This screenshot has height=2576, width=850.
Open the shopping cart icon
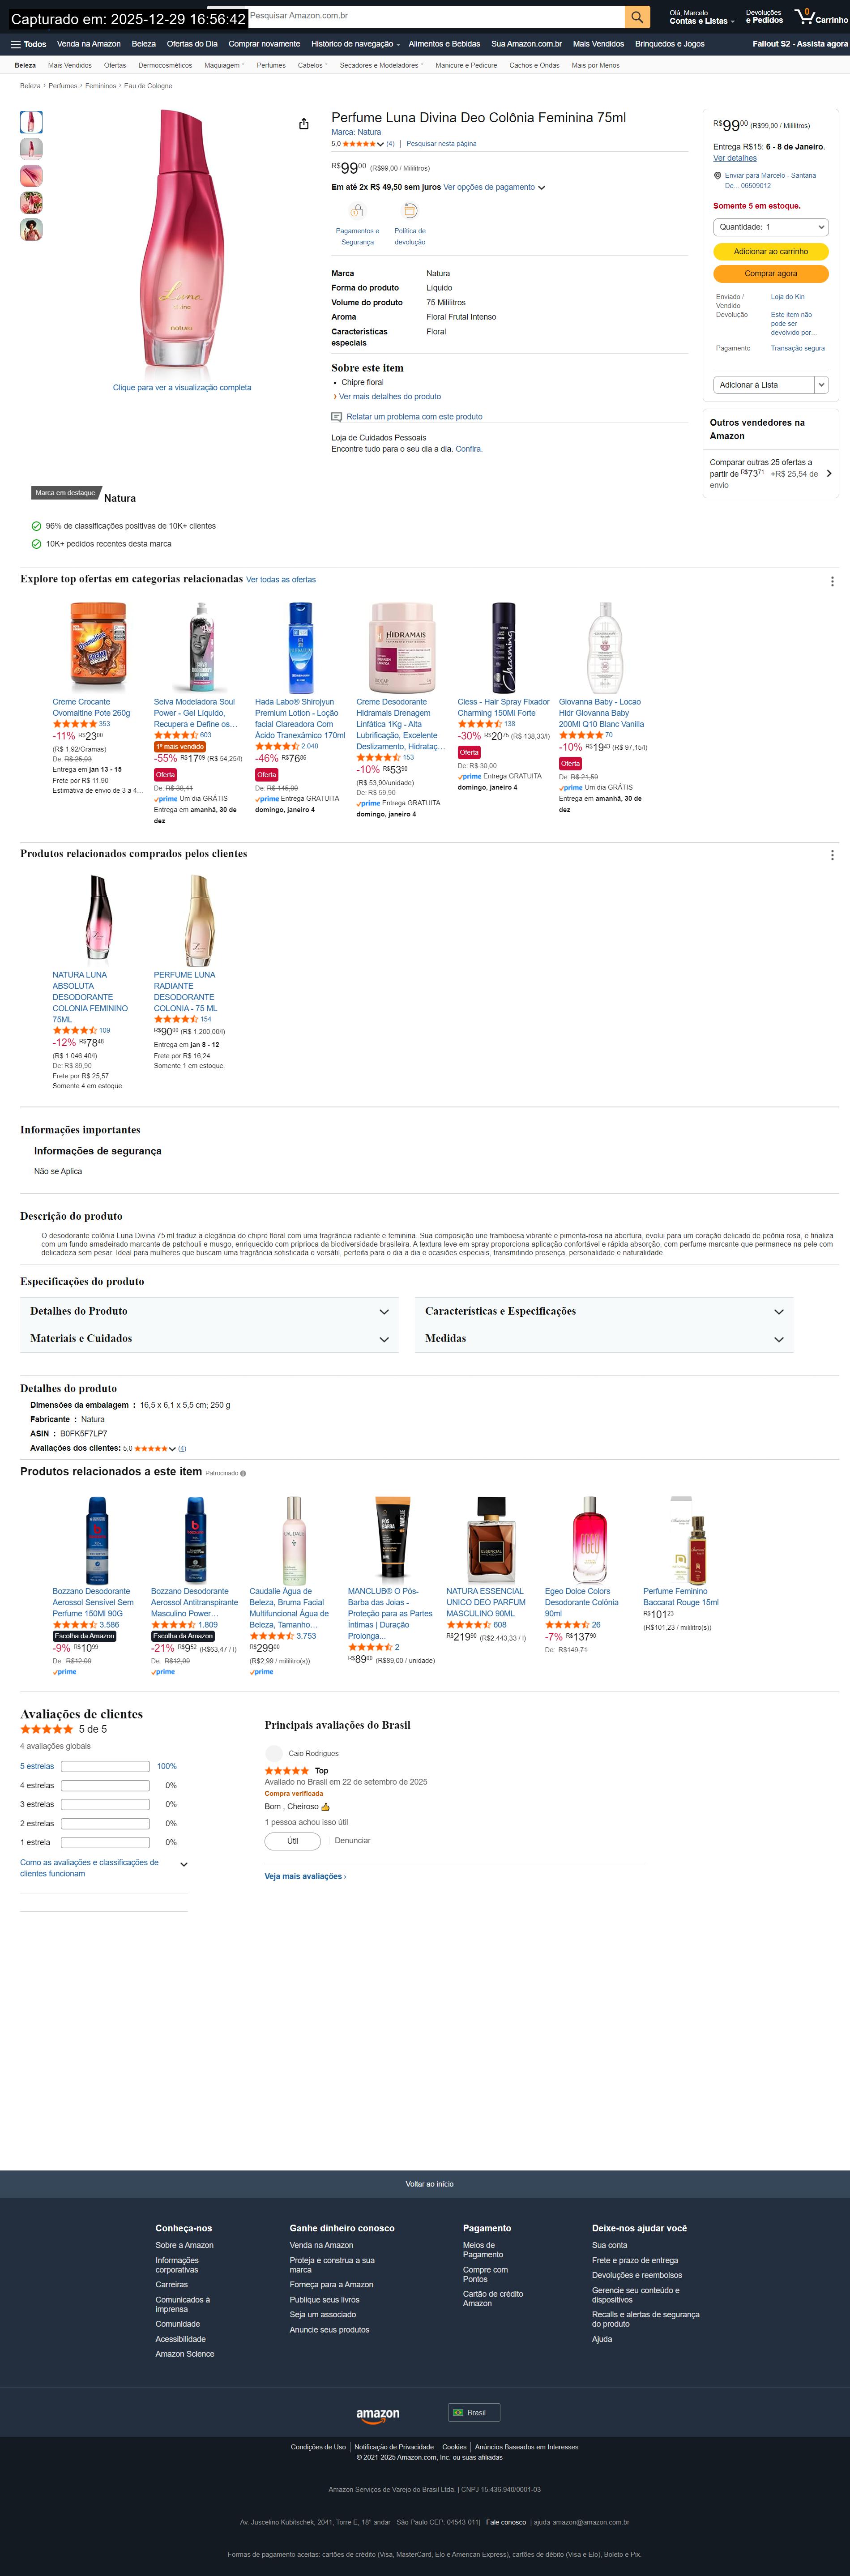(804, 17)
